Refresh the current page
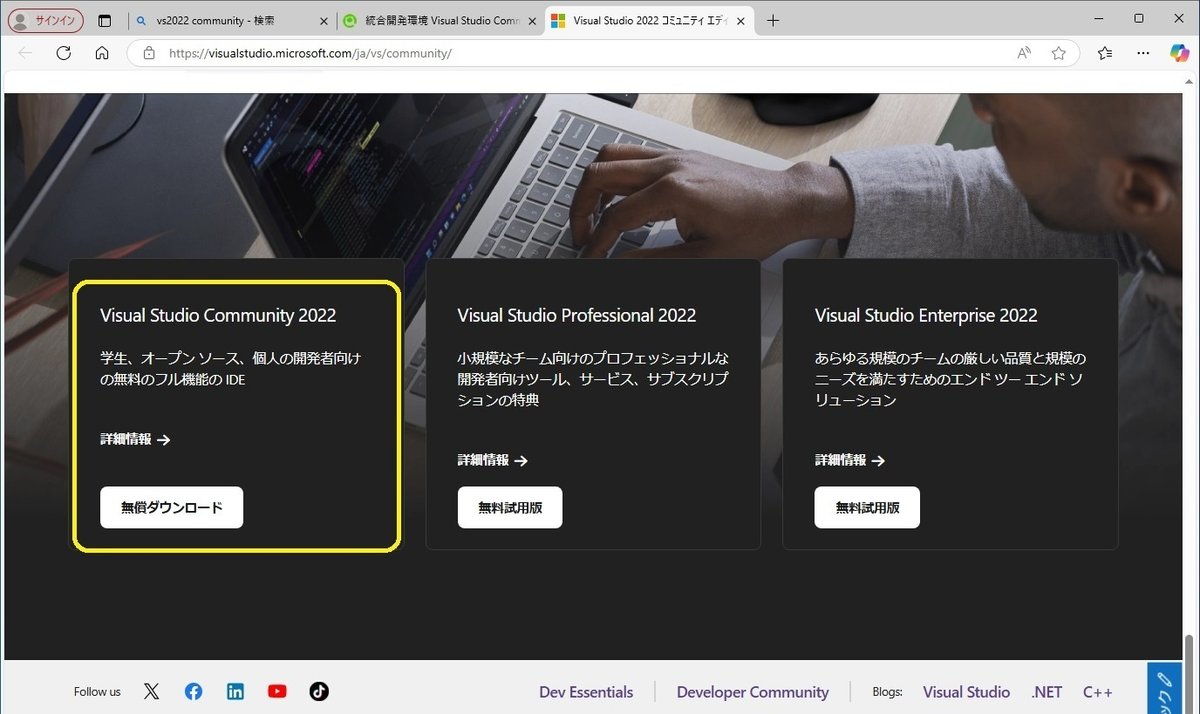Viewport: 1200px width, 714px height. pyautogui.click(x=63, y=52)
